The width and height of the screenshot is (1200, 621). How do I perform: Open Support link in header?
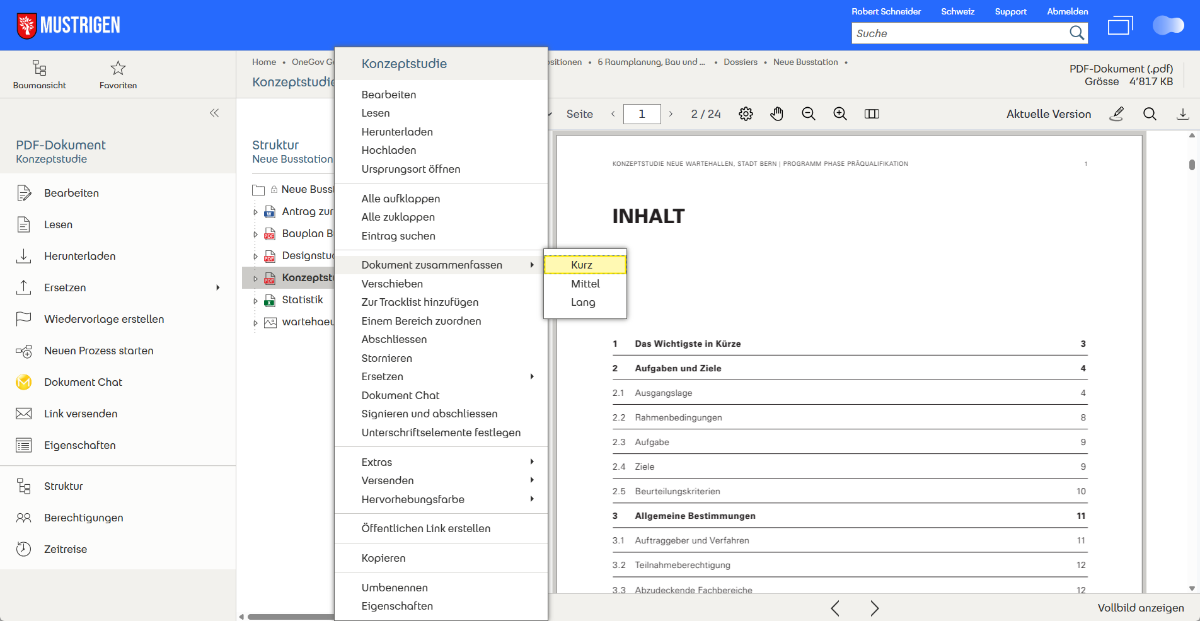pos(1010,11)
